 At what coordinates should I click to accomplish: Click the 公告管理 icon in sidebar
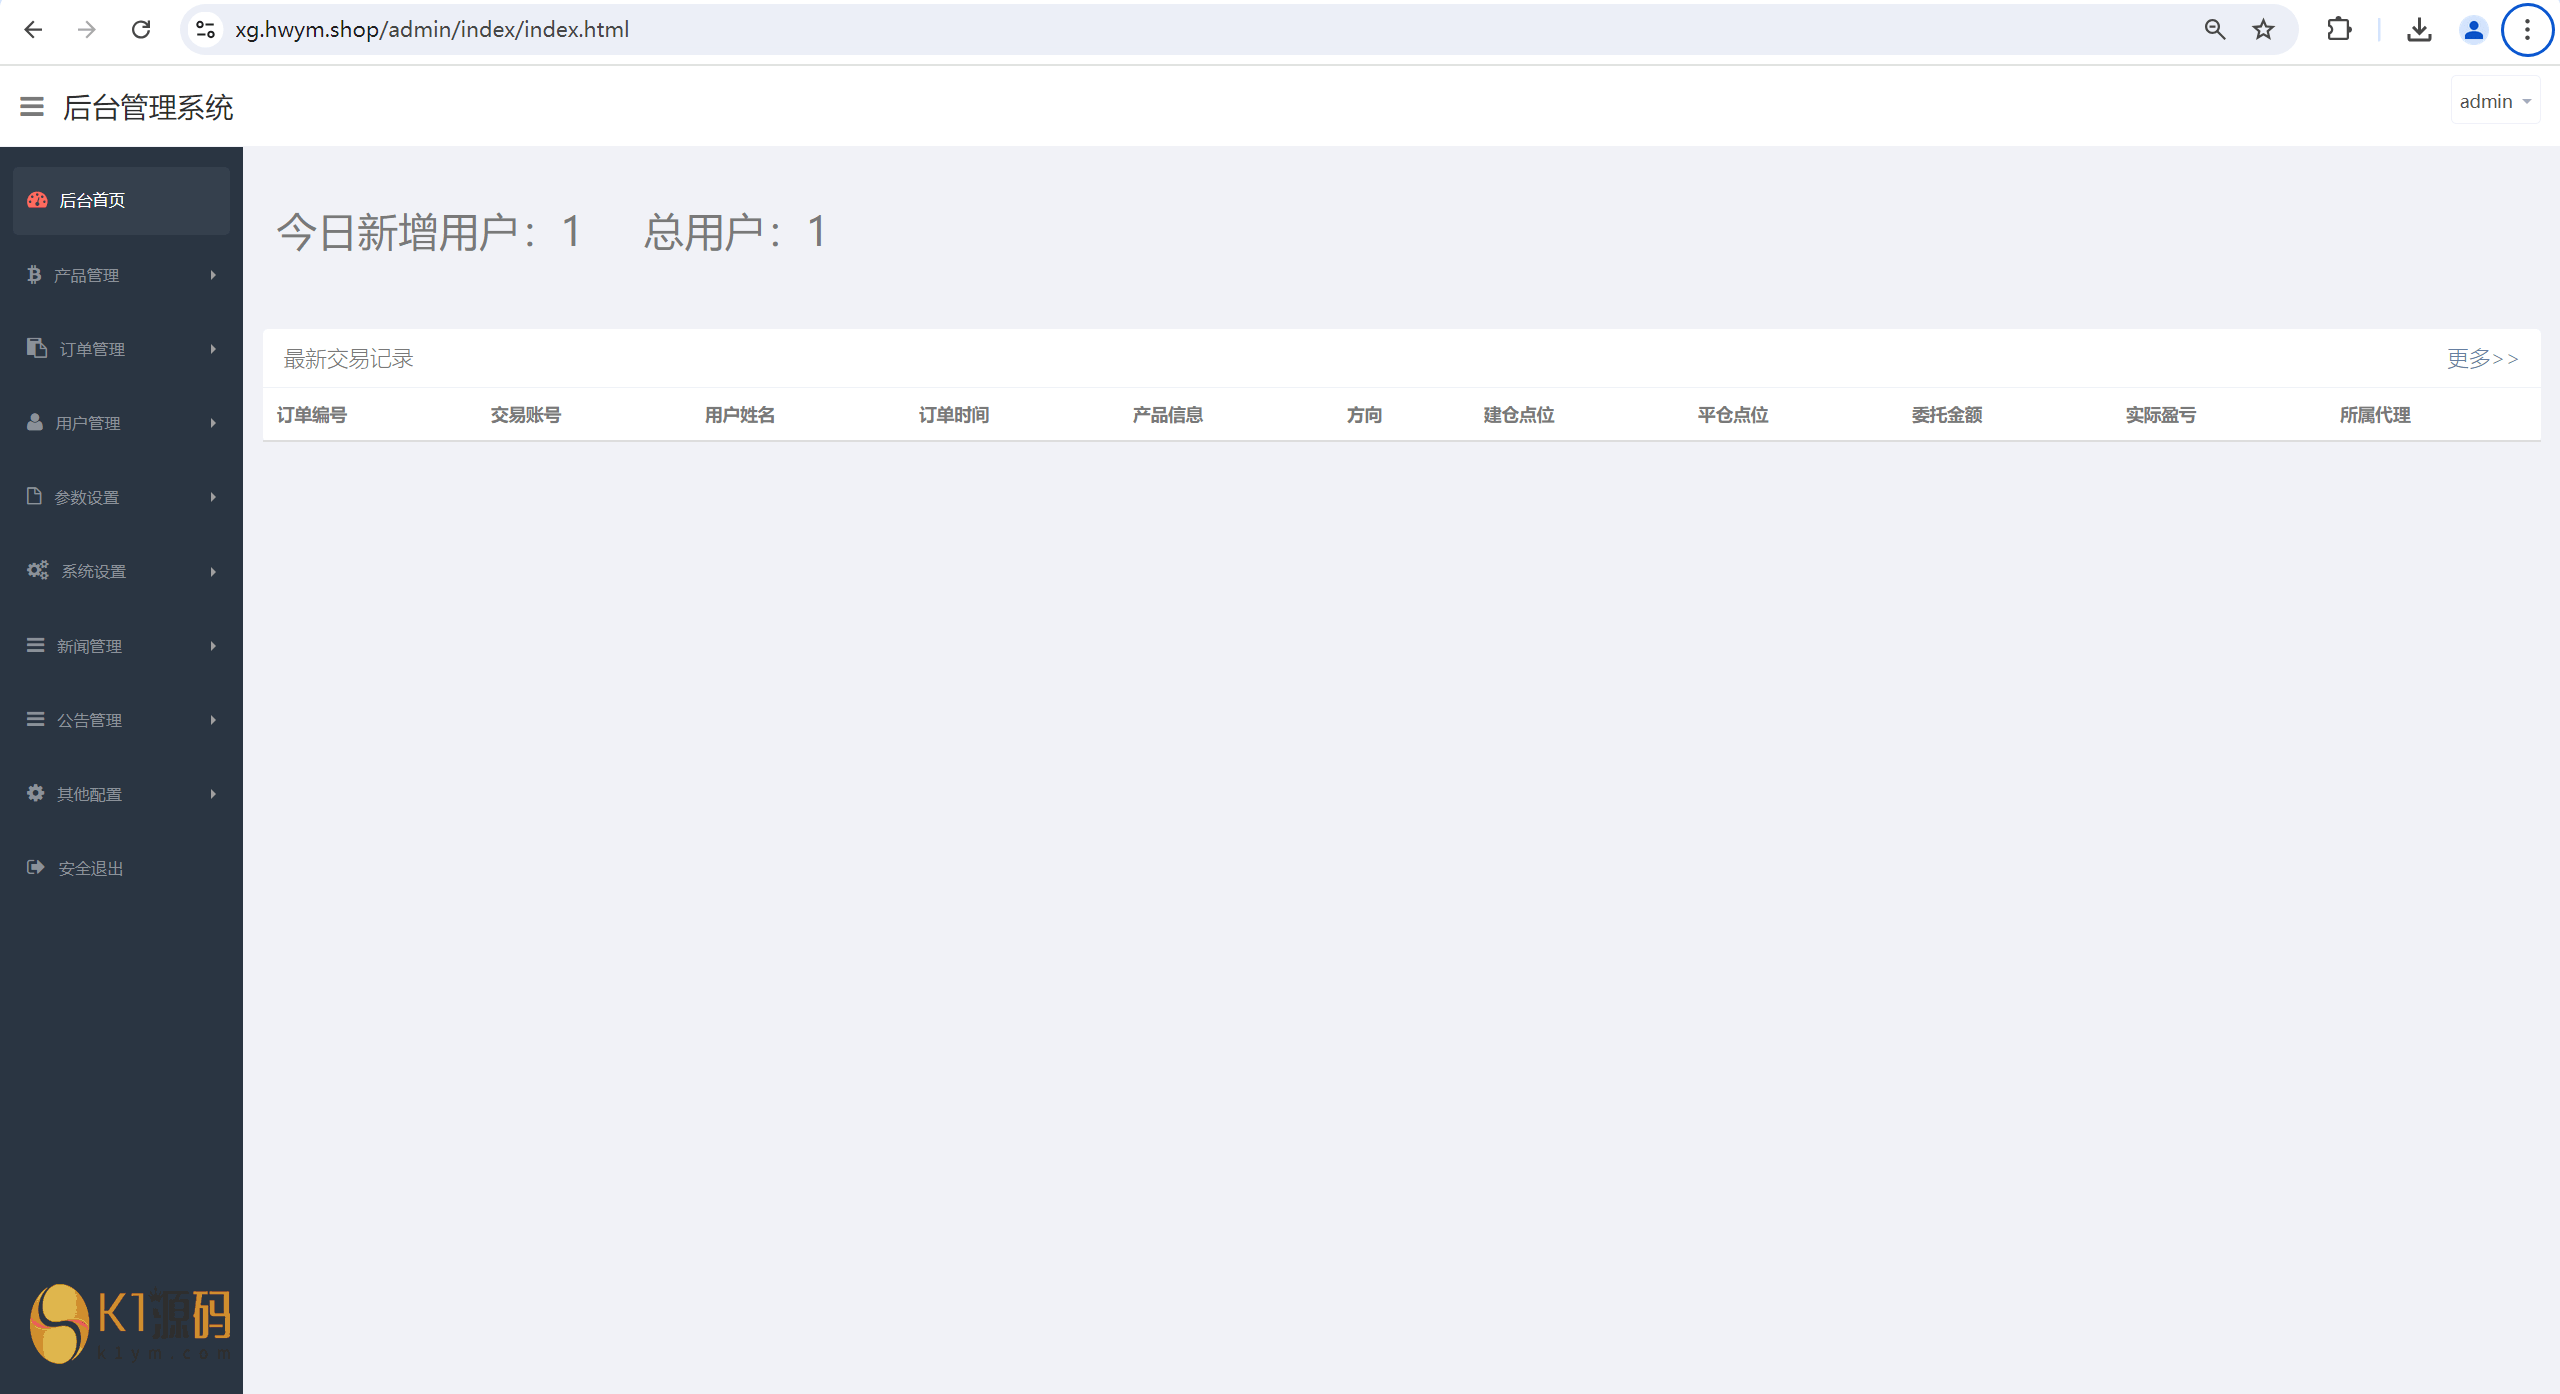36,719
